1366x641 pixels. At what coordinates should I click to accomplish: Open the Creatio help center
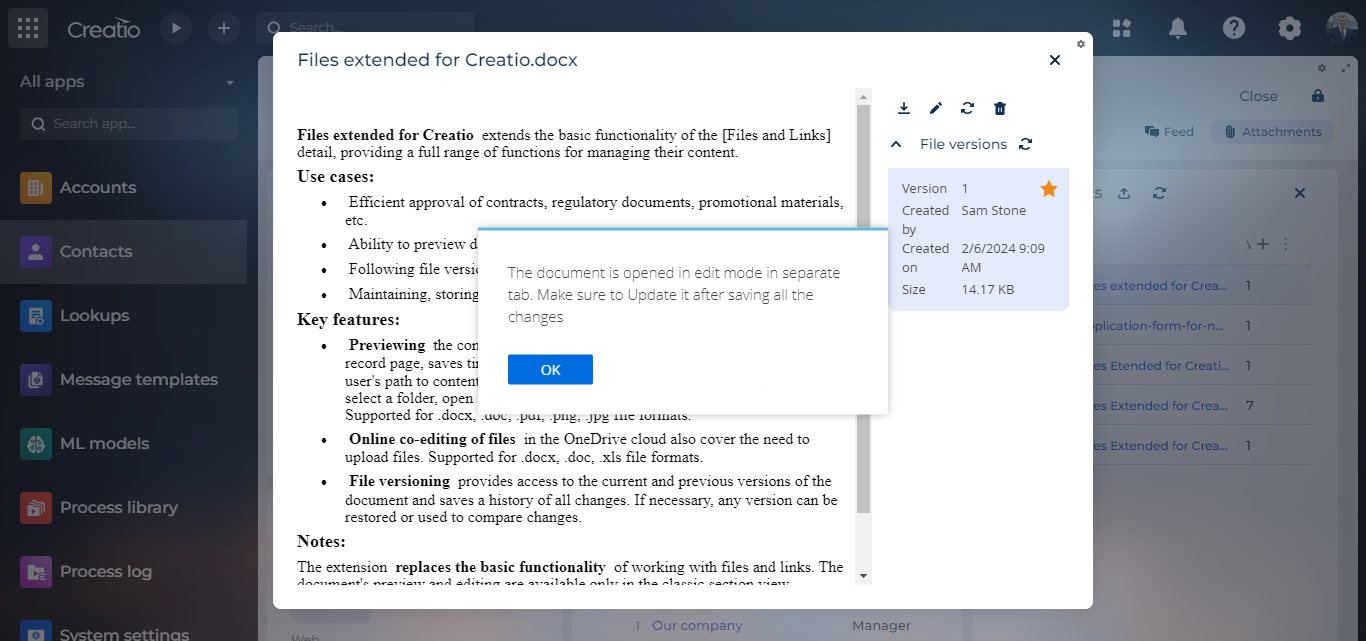[x=1233, y=28]
